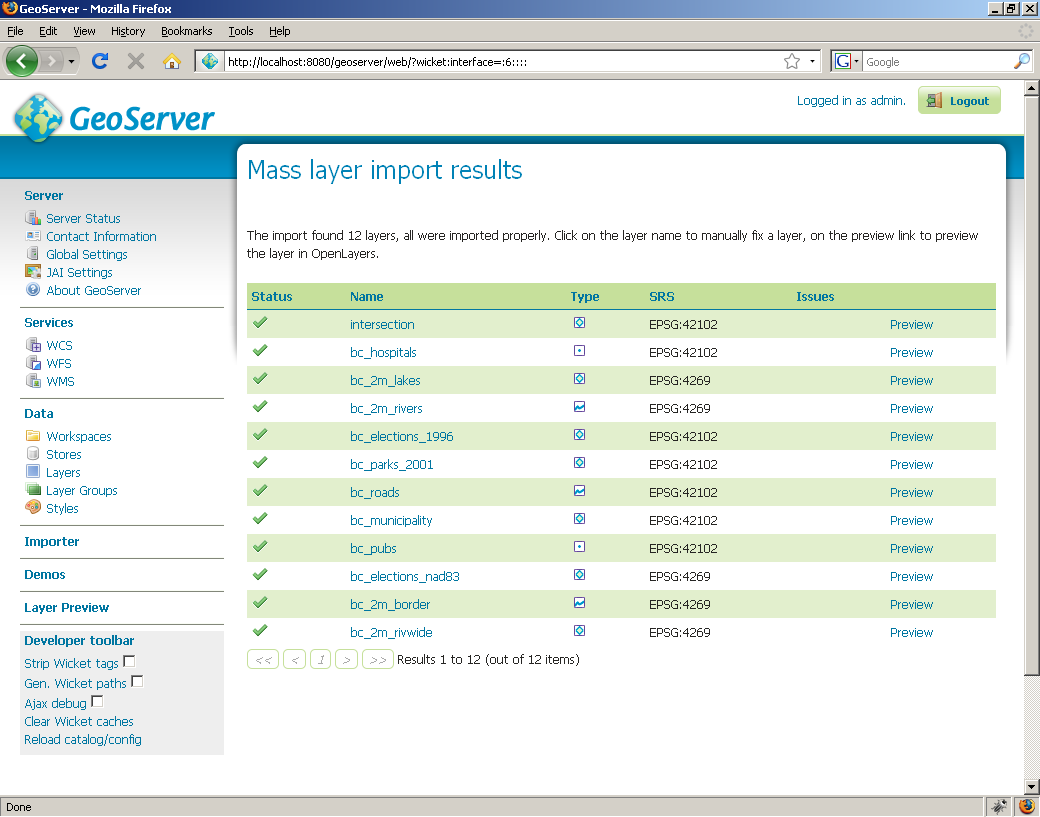Click the type icon for bc_roads row
The image size is (1040, 817).
[579, 491]
